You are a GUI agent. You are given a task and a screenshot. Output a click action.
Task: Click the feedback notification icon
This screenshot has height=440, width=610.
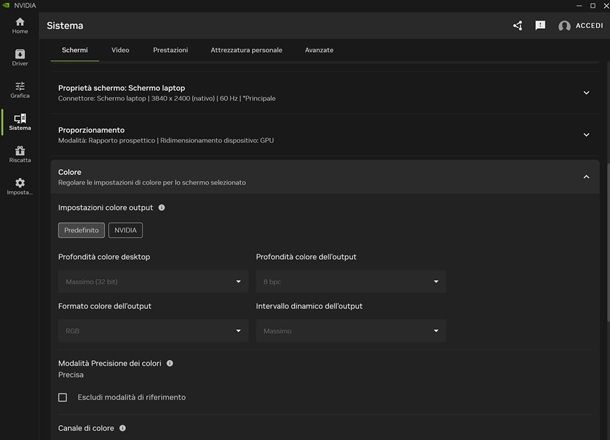coord(540,26)
